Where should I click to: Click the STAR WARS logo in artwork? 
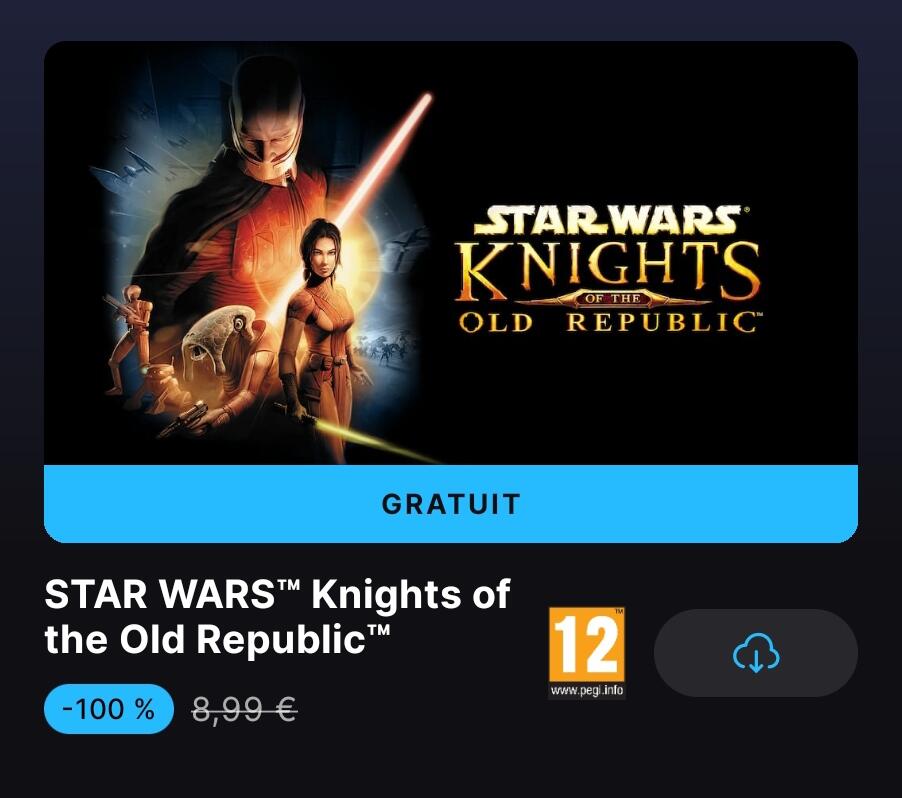click(x=608, y=220)
